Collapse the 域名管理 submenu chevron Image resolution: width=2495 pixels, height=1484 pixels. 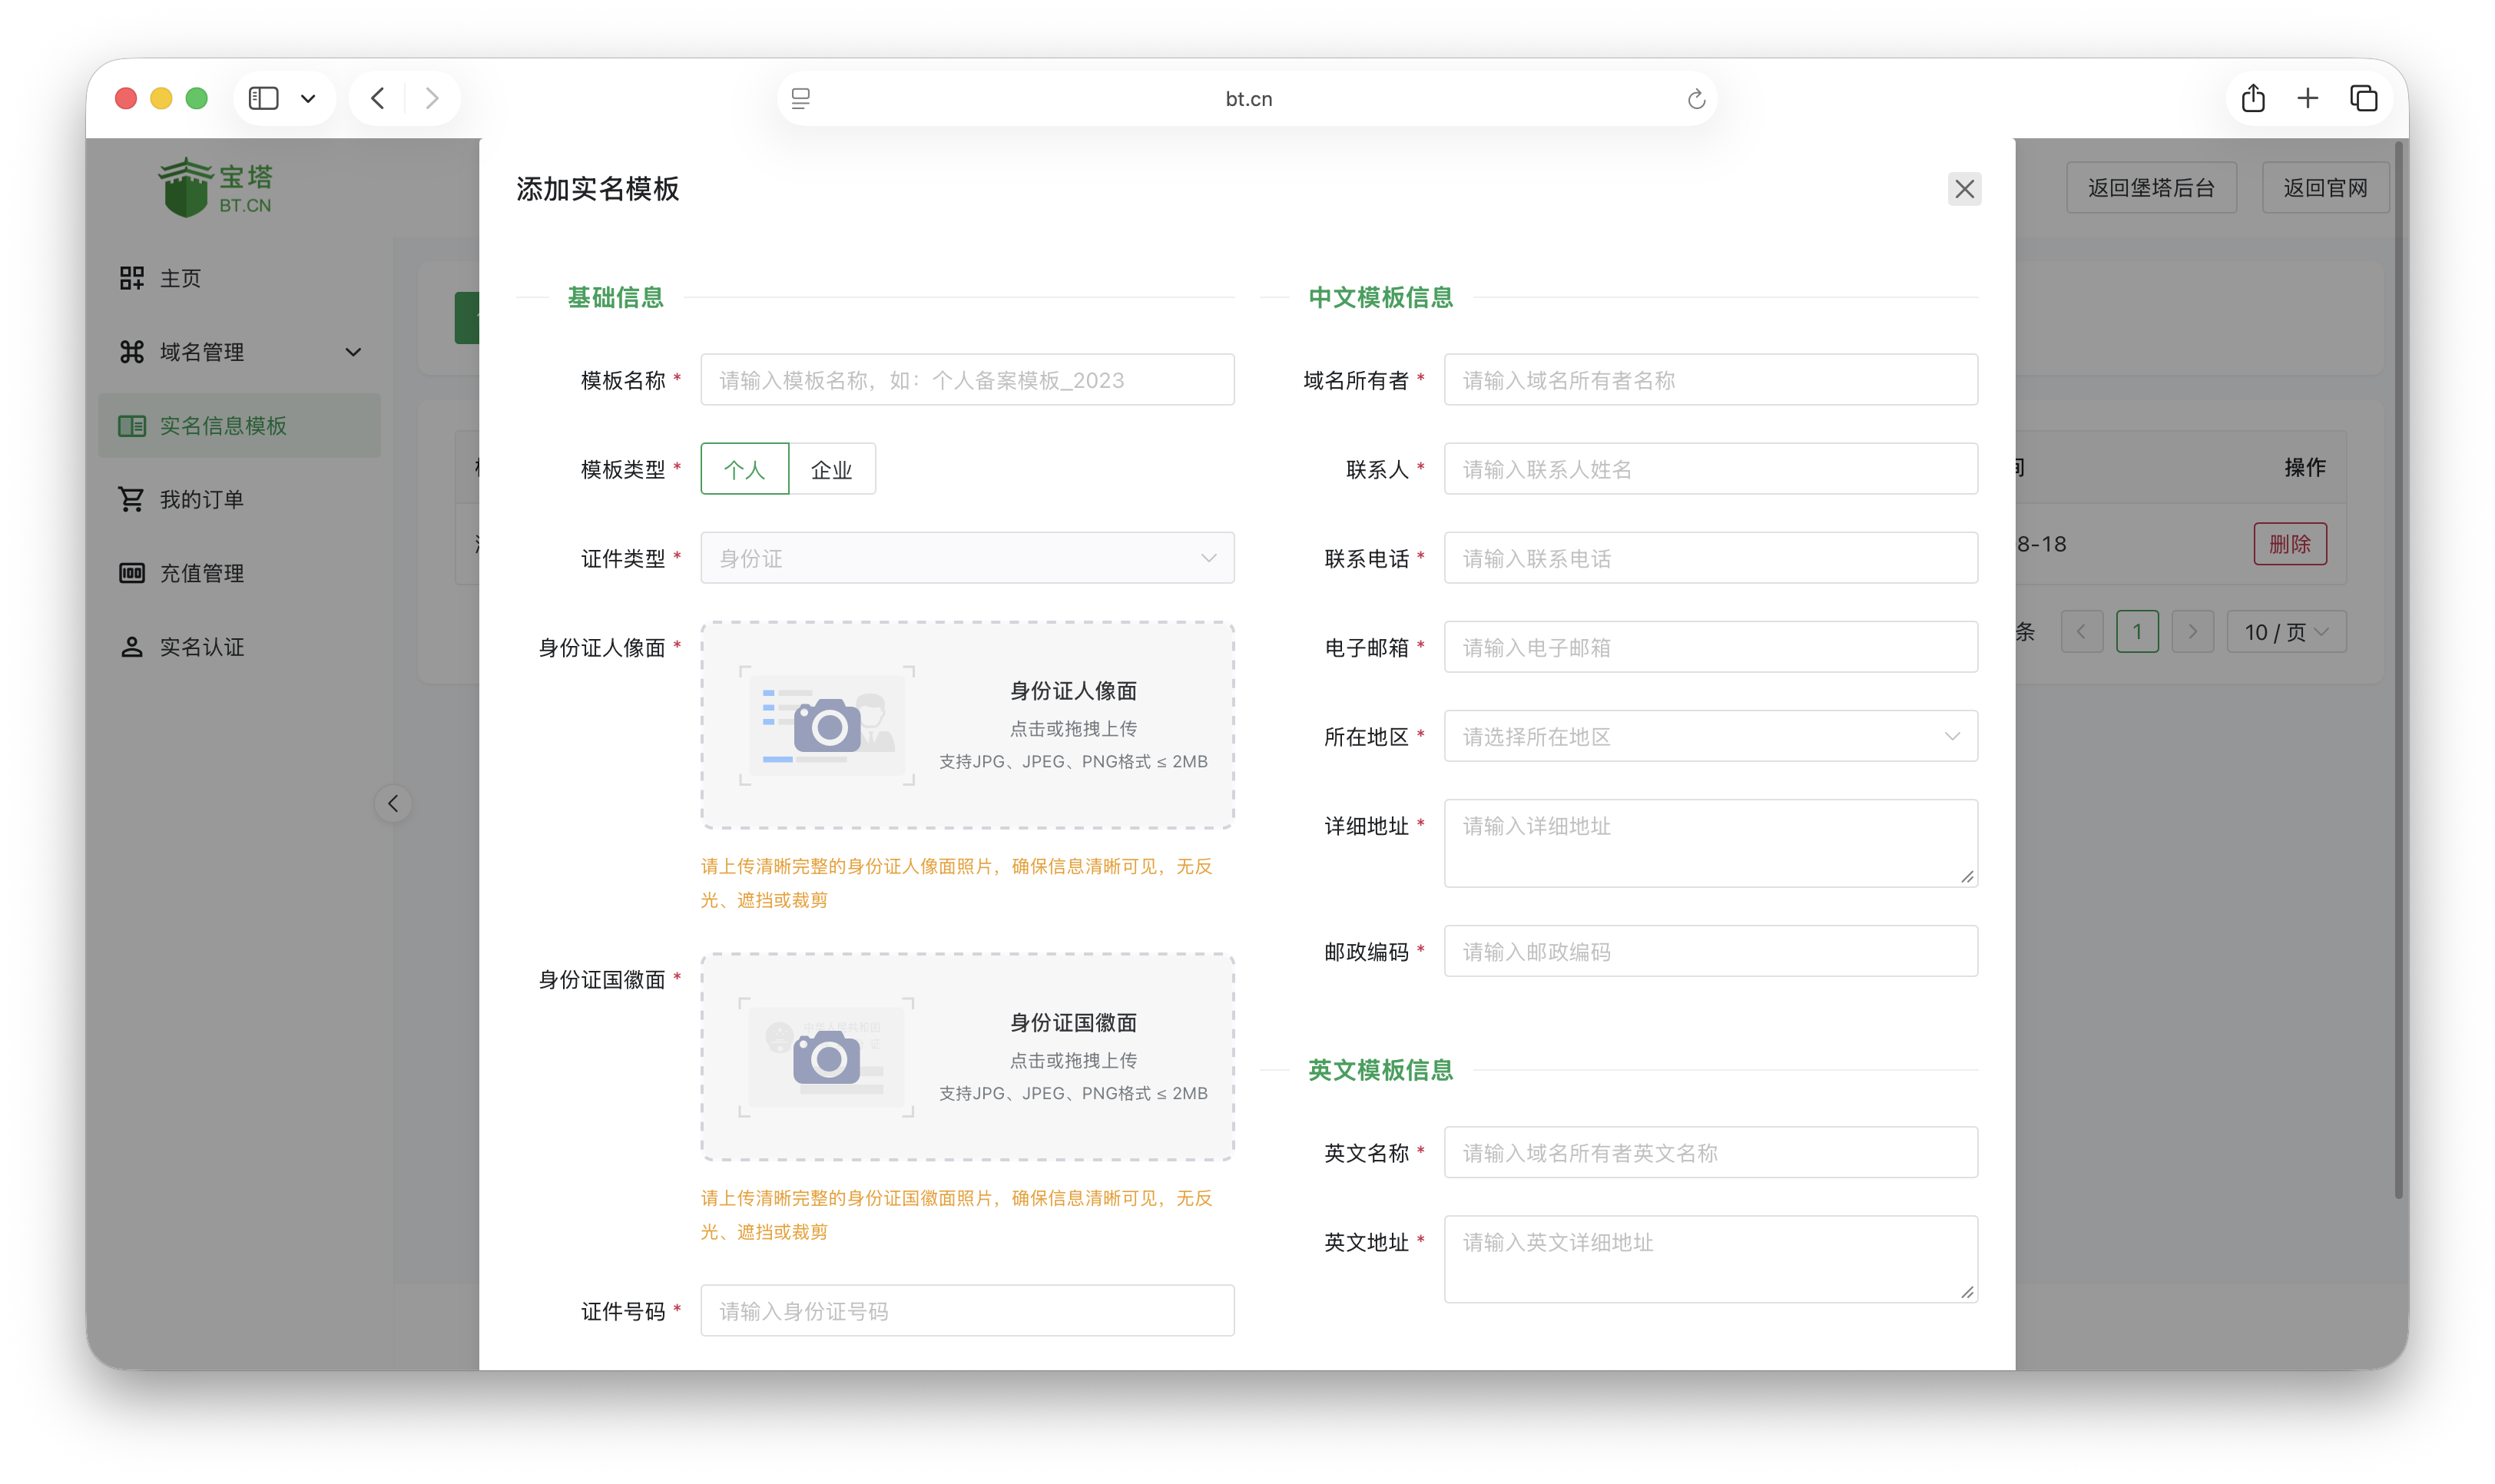[353, 352]
